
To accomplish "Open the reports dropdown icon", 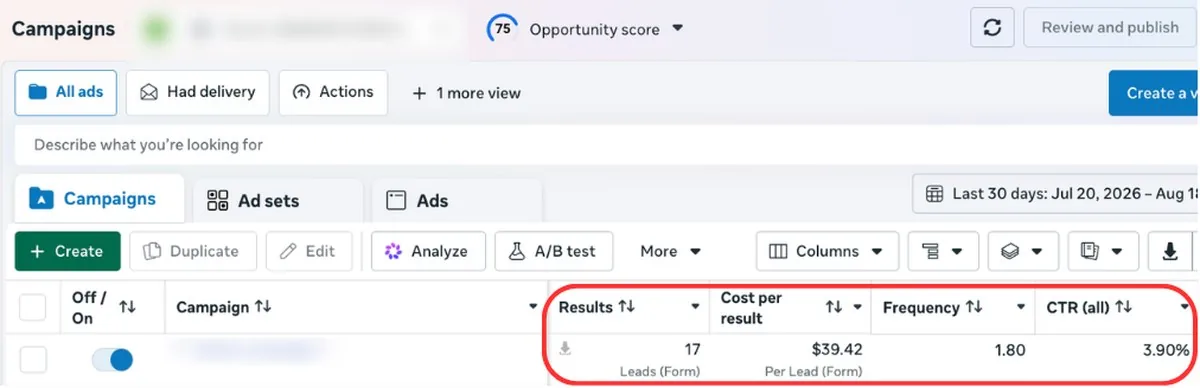I will [1103, 251].
